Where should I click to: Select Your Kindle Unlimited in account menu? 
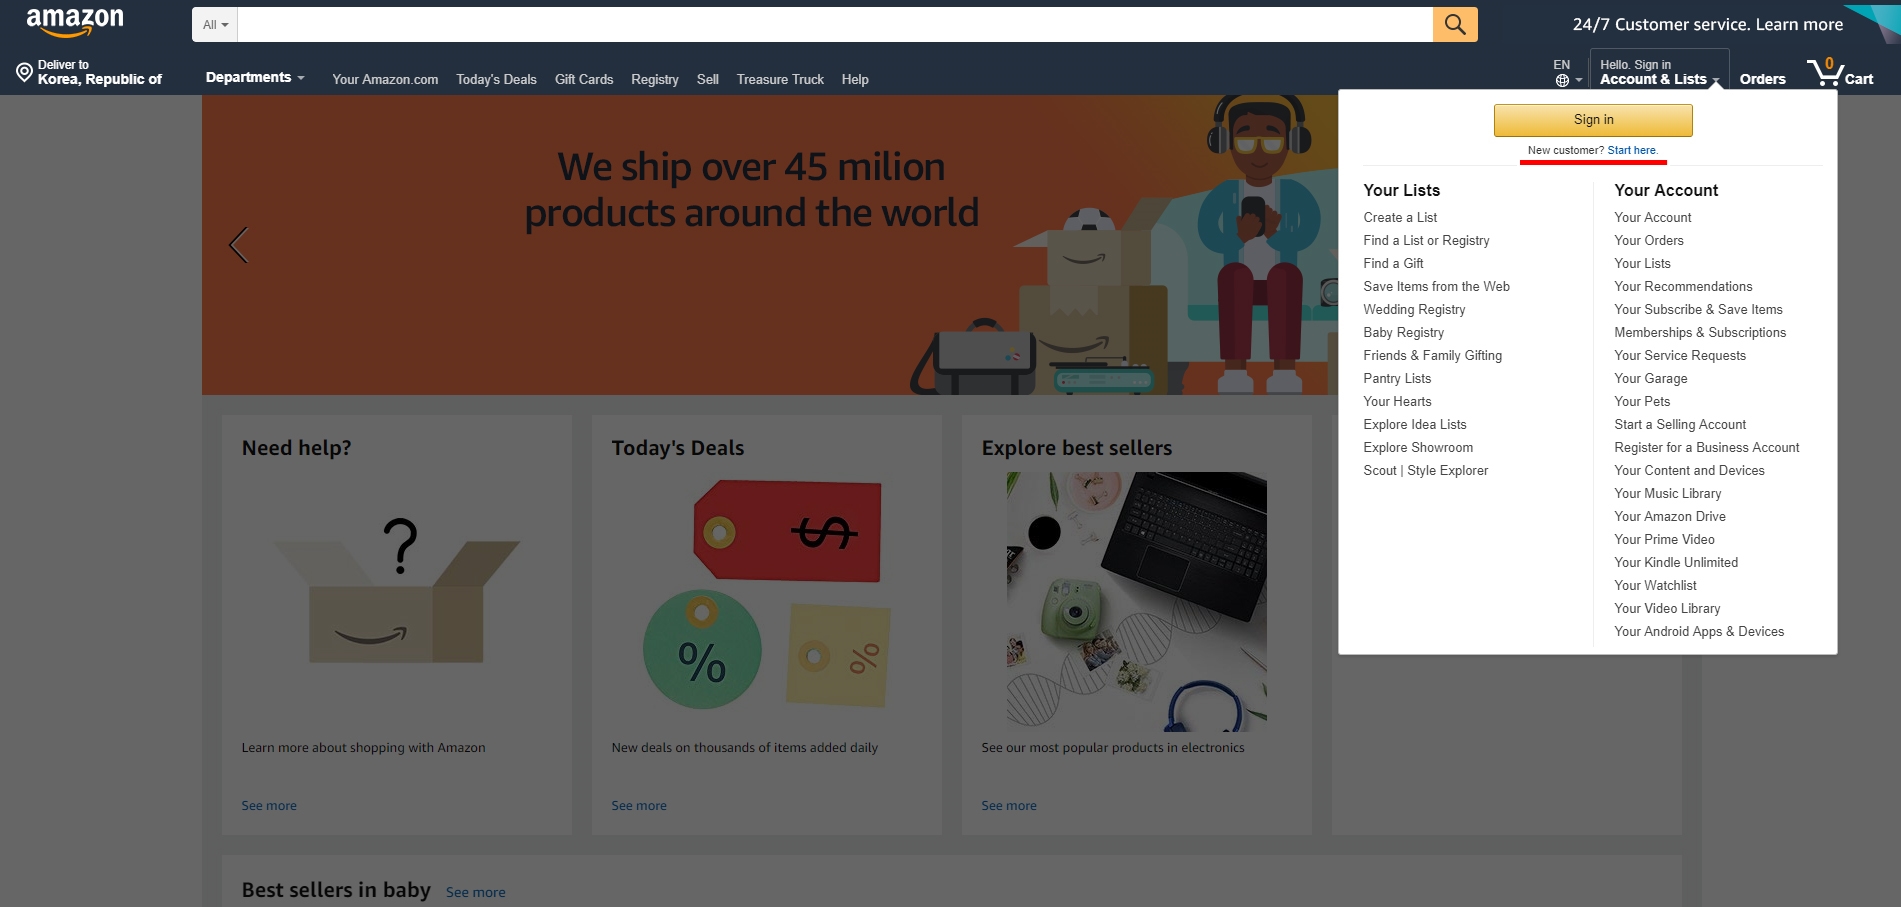1676,563
